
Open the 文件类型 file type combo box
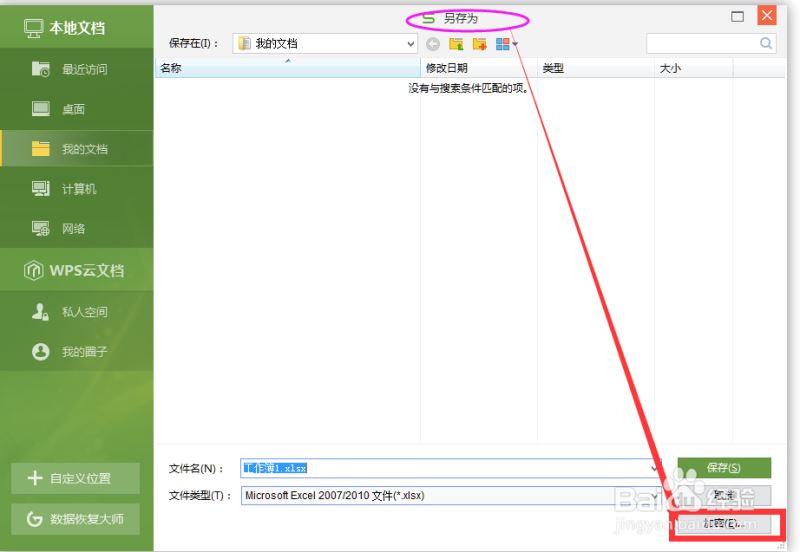(x=451, y=495)
